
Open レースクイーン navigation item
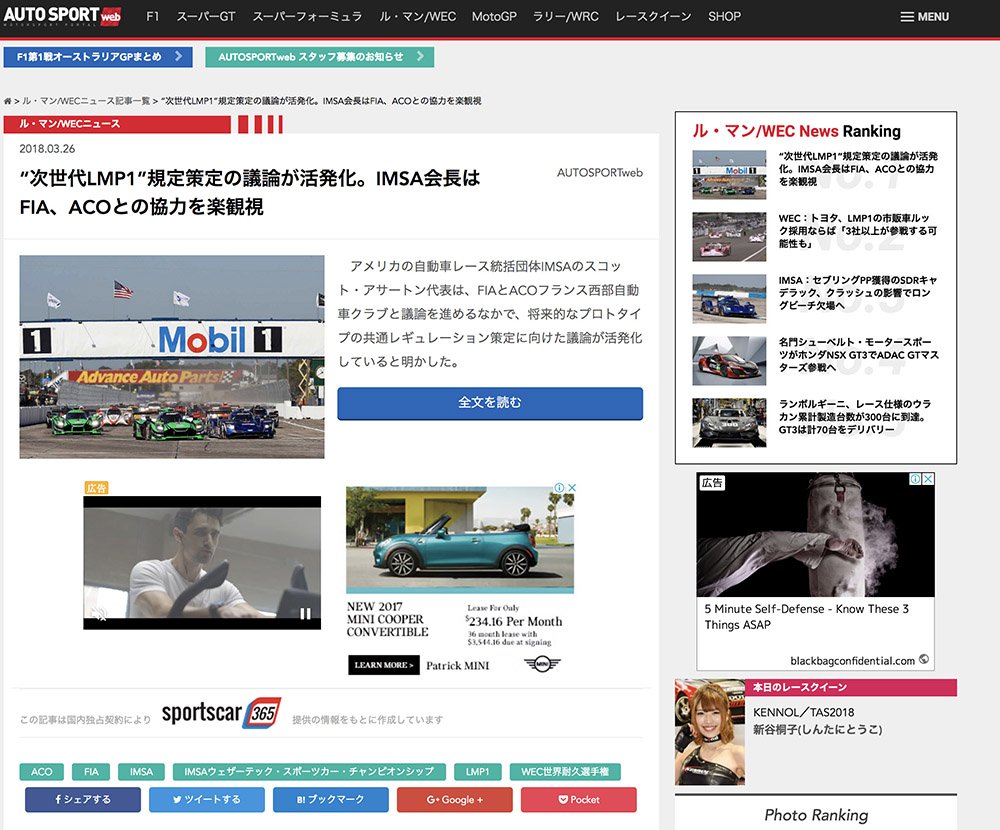pyautogui.click(x=653, y=17)
